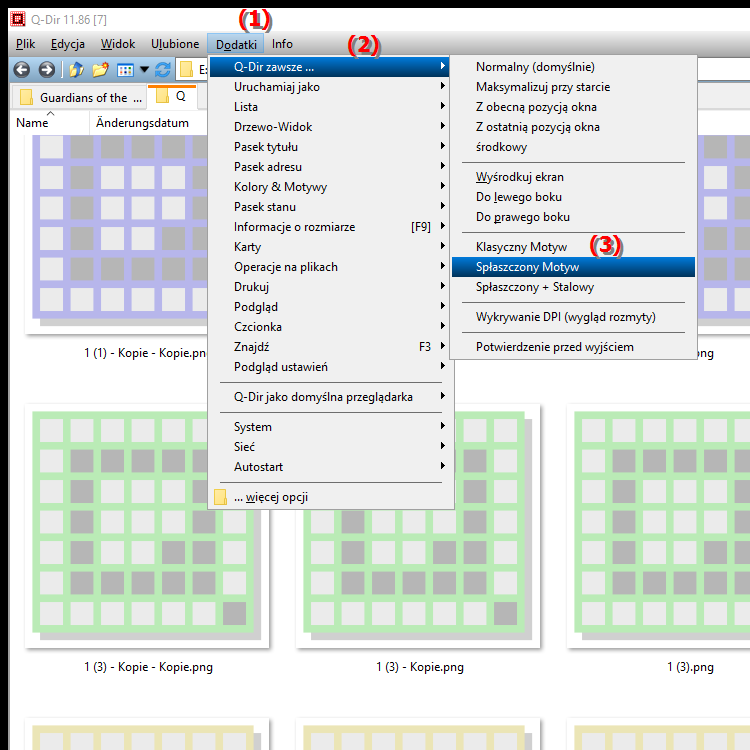Open the 'Znajdź' submenu
750x750 pixels.
[x=329, y=347]
